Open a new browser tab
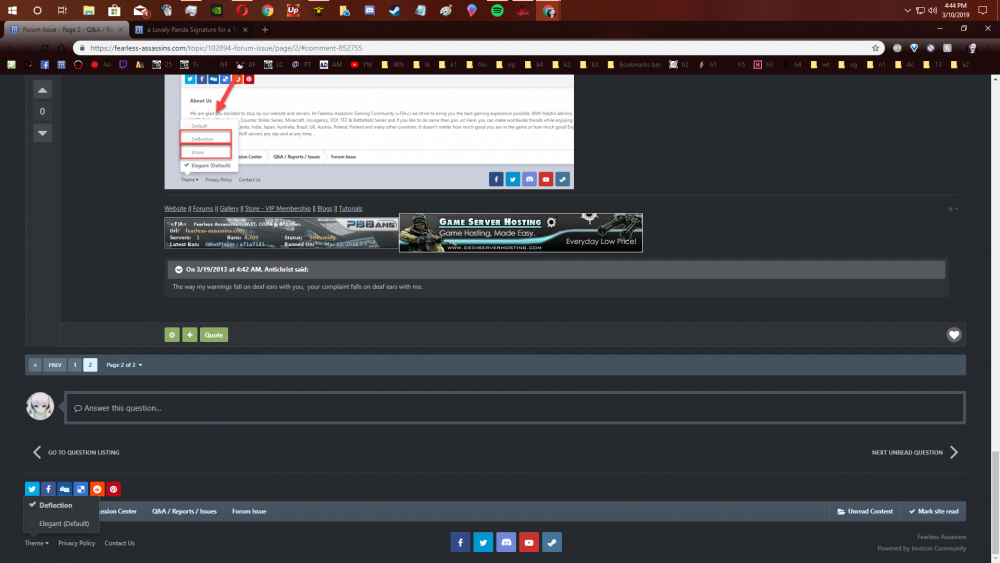 click(265, 29)
